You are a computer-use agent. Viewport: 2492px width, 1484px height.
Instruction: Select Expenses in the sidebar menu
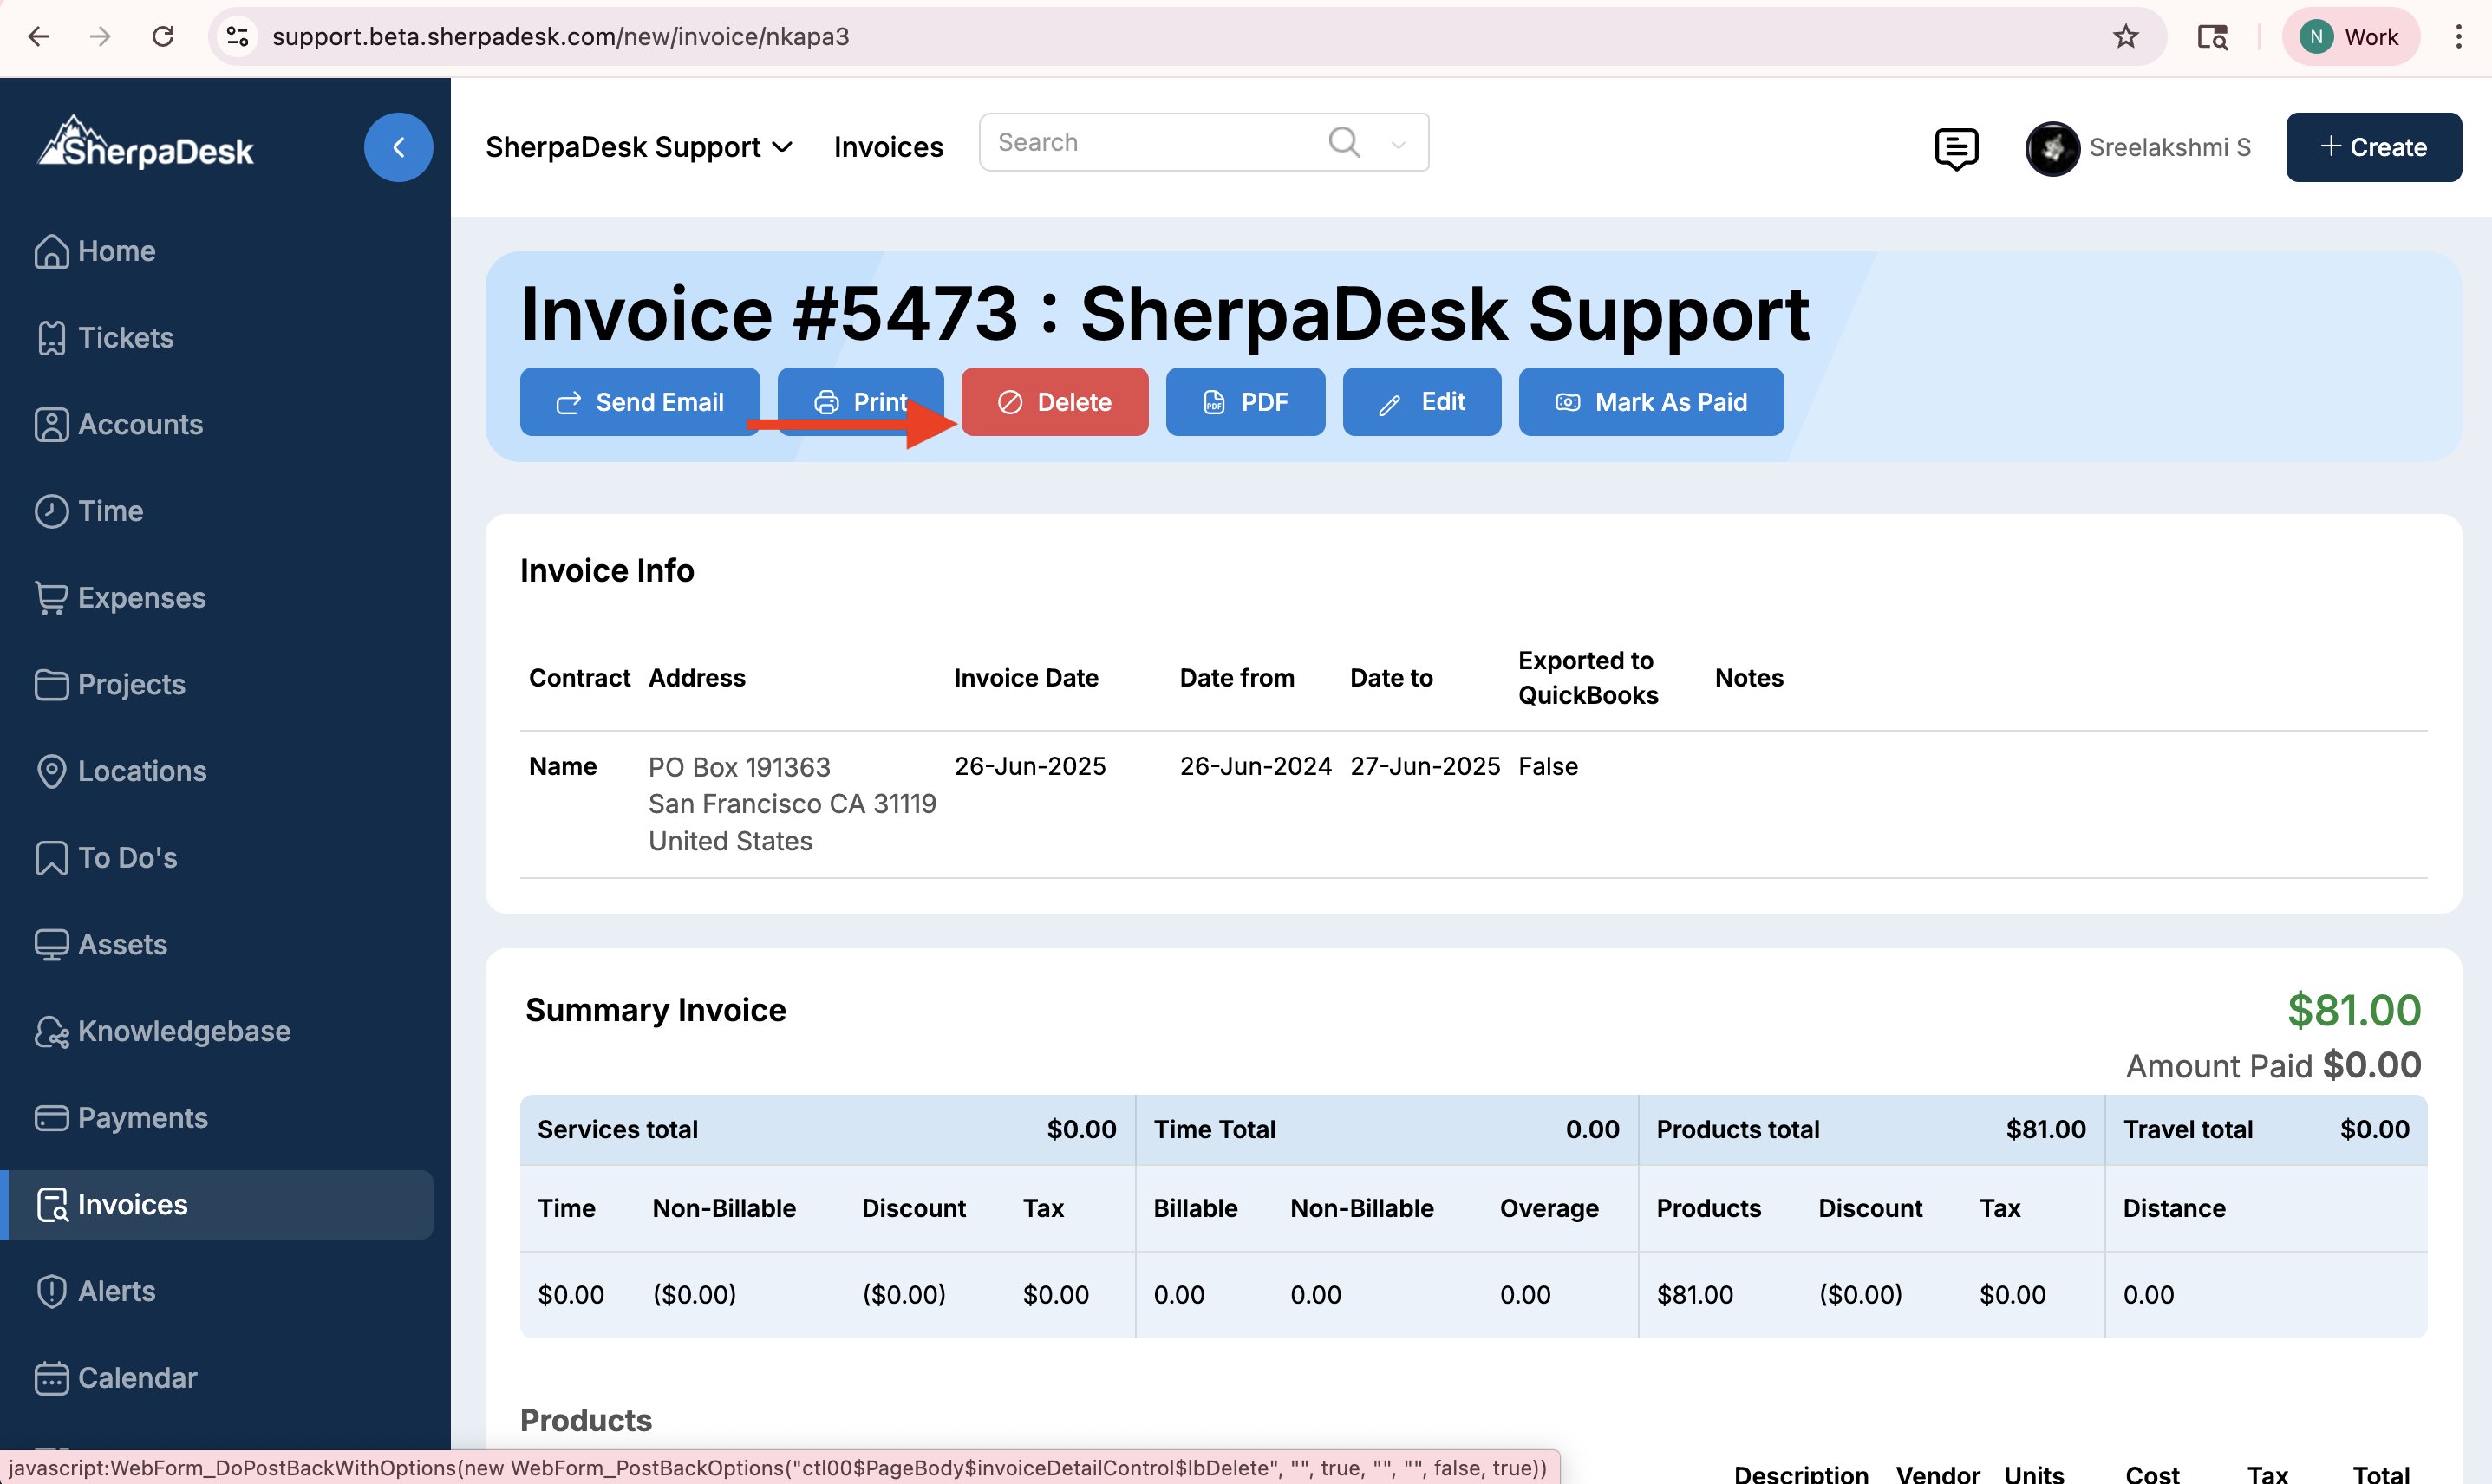coord(141,598)
